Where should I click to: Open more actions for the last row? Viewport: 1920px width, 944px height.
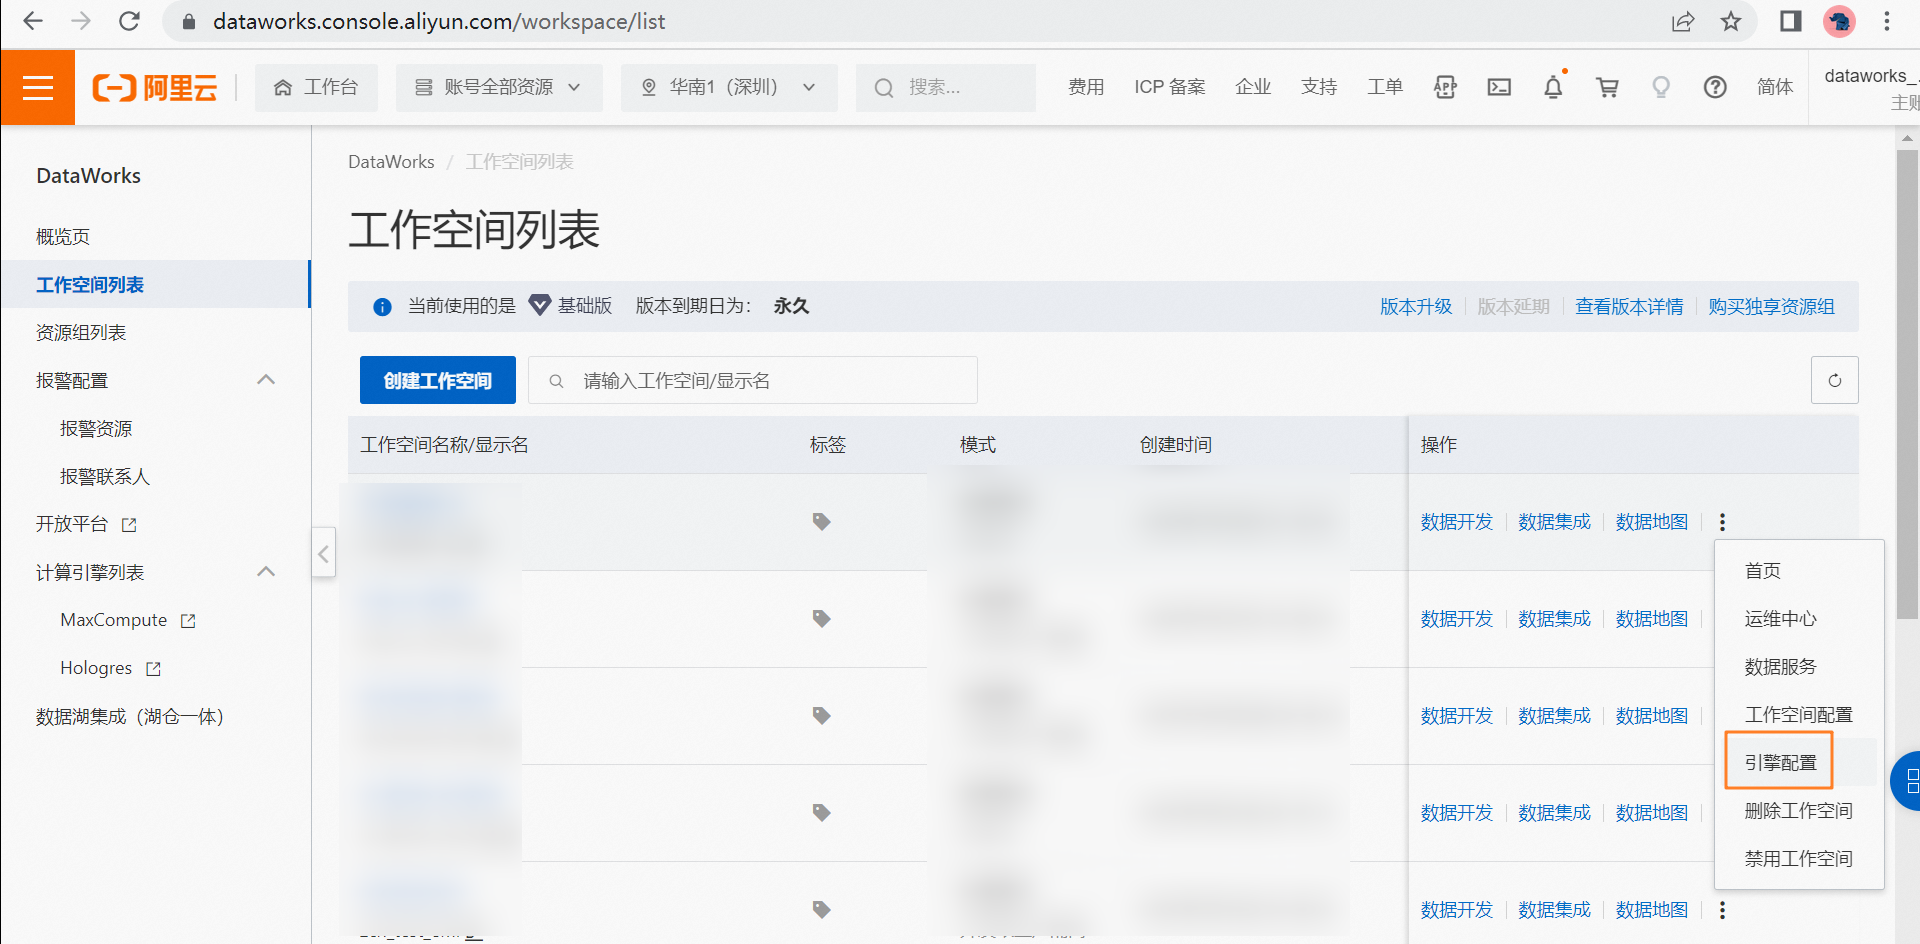coord(1722,910)
